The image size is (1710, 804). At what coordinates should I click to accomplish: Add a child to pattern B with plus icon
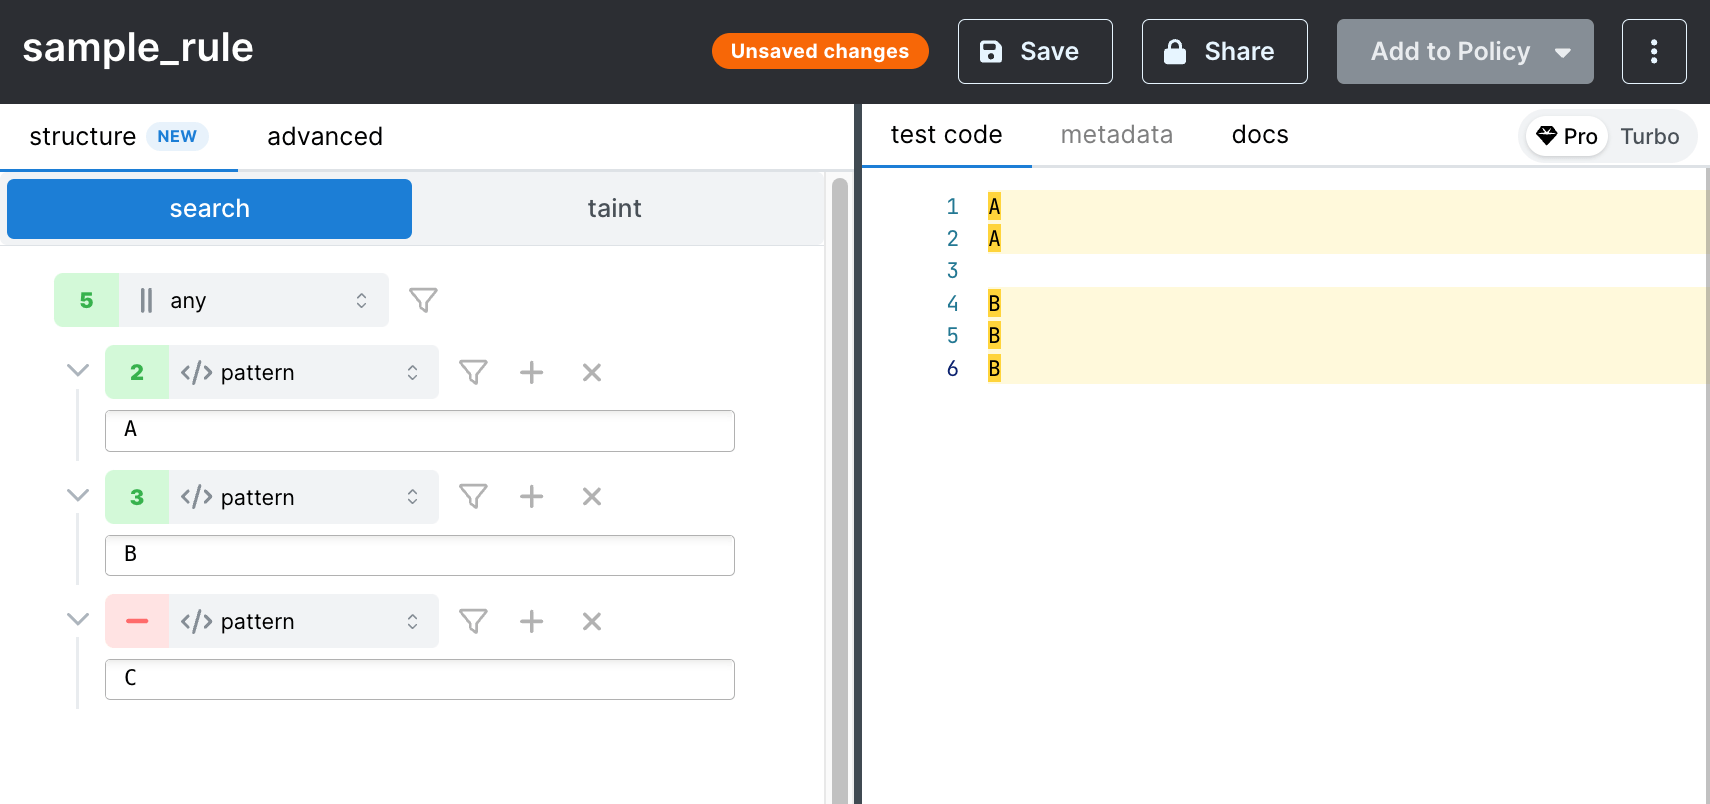532,497
